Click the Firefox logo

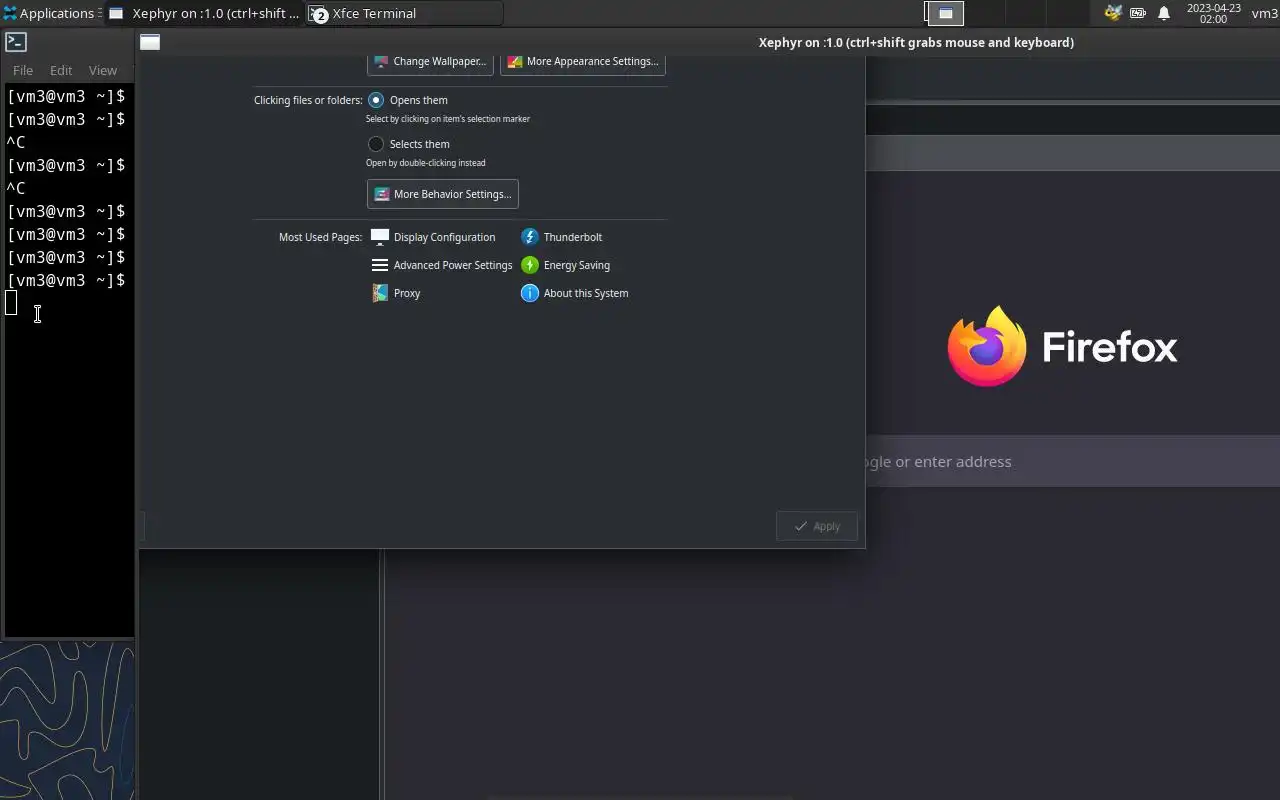[x=987, y=346]
